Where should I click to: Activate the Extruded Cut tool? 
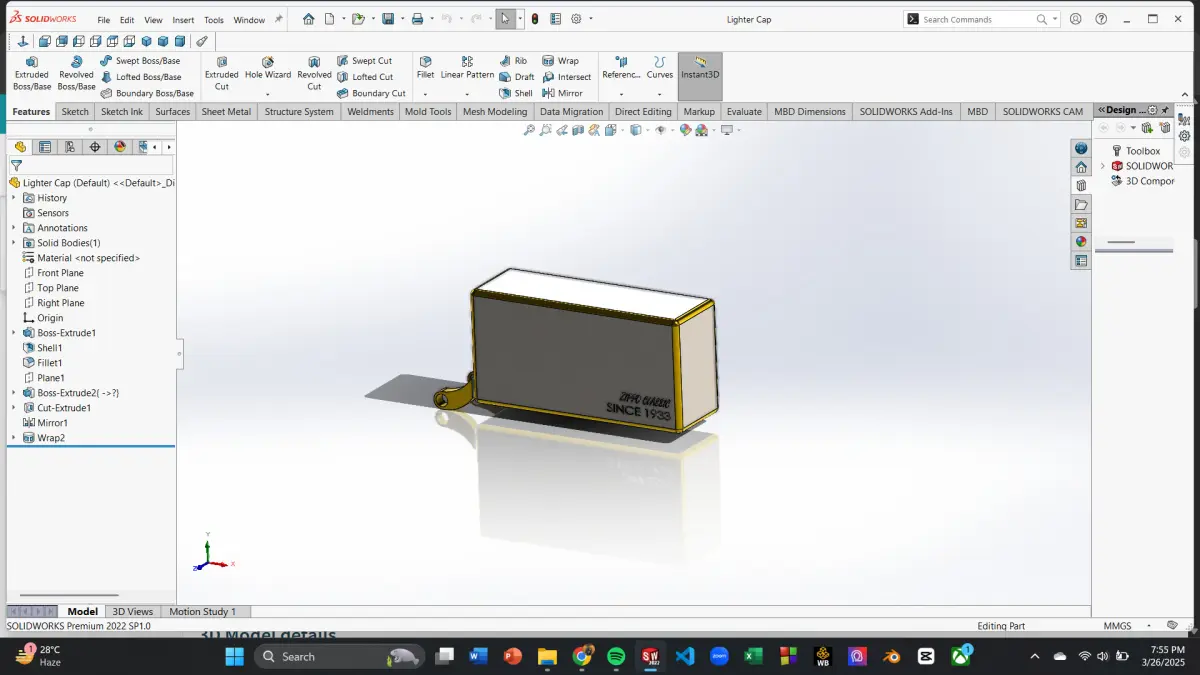[x=222, y=74]
